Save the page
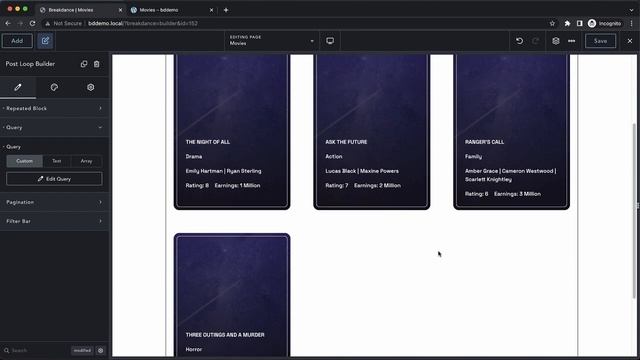 pos(600,41)
